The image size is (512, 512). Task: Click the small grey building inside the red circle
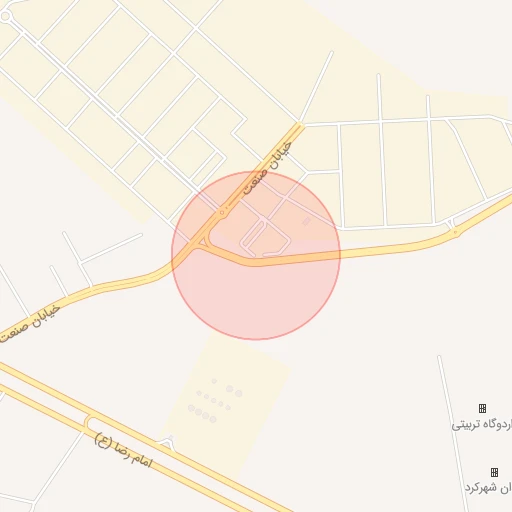pyautogui.click(x=306, y=221)
